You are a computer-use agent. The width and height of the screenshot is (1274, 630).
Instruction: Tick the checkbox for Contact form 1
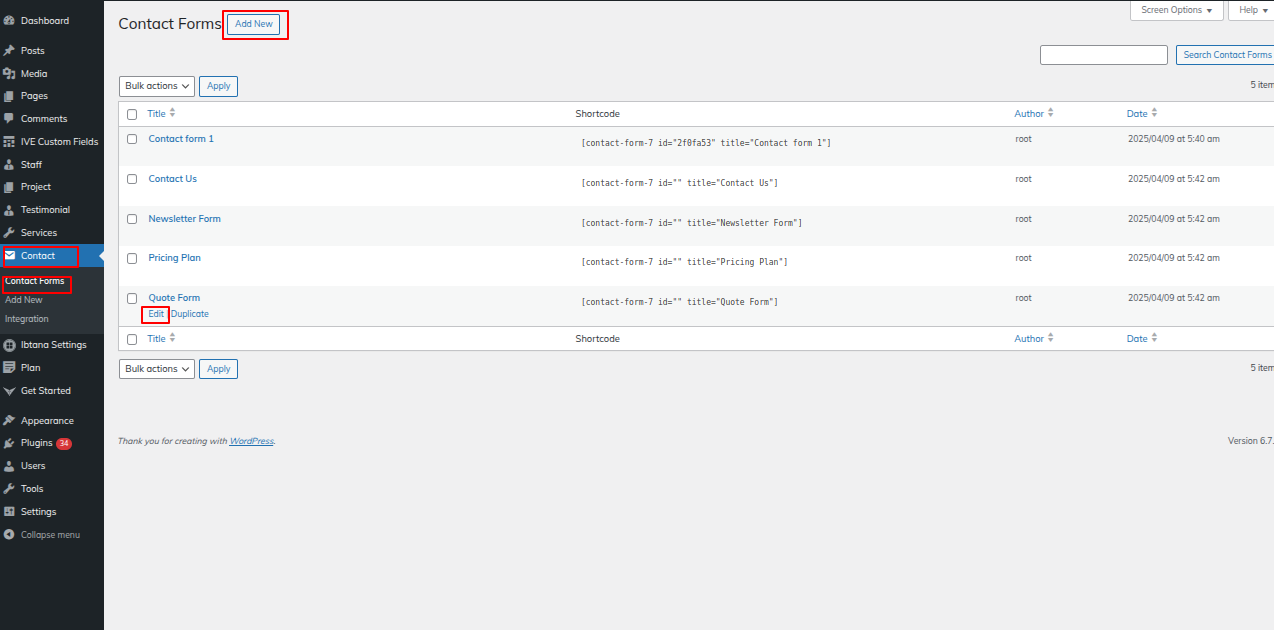click(x=132, y=139)
